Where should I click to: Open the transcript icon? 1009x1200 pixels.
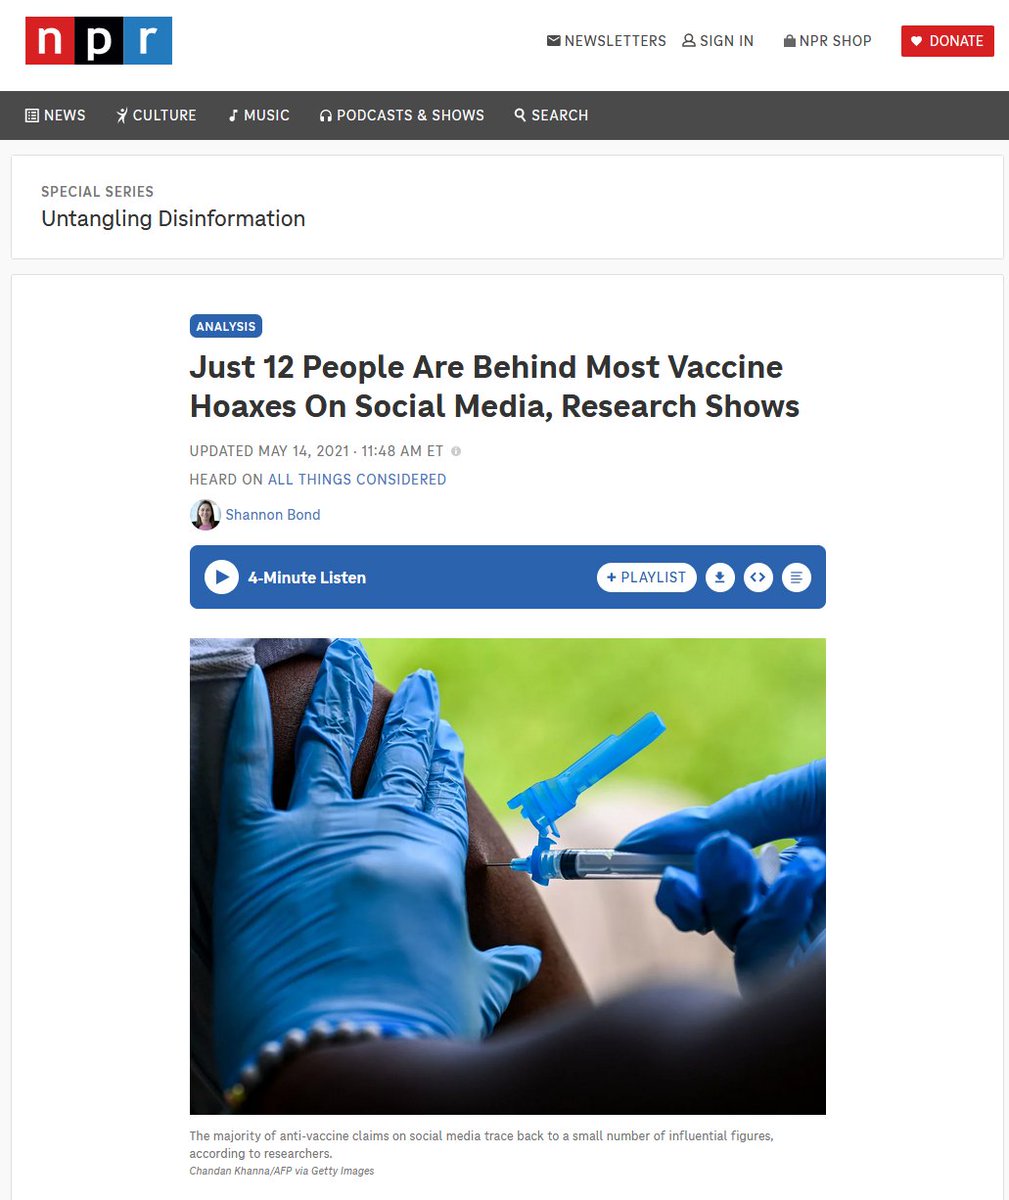796,577
